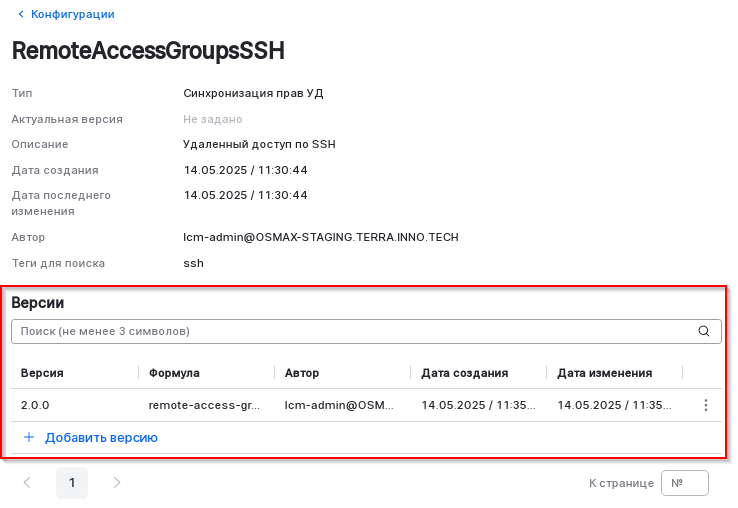
Task: Go back to Конфигурации page
Action: pos(72,14)
